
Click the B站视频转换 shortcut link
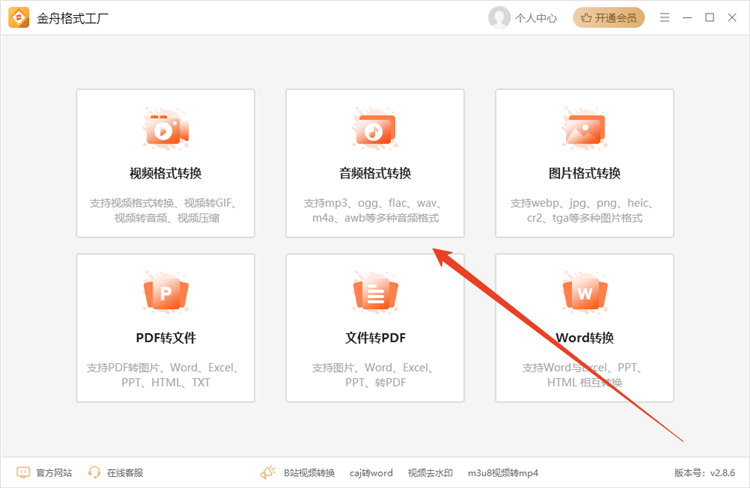click(308, 472)
